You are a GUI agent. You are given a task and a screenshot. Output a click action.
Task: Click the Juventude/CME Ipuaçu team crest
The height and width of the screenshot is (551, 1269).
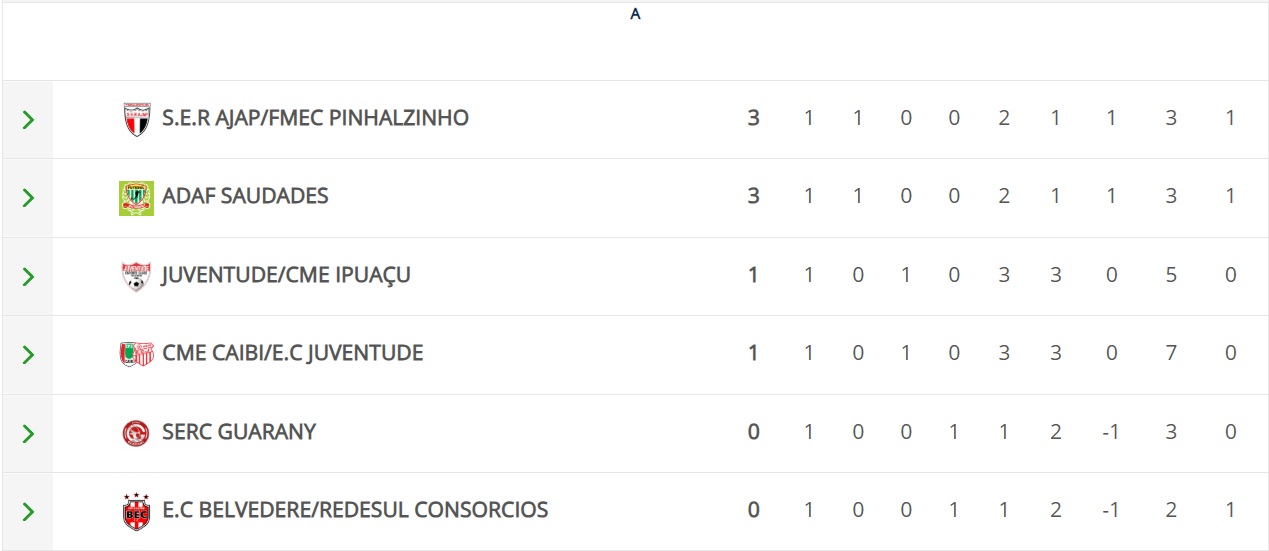pyautogui.click(x=136, y=276)
